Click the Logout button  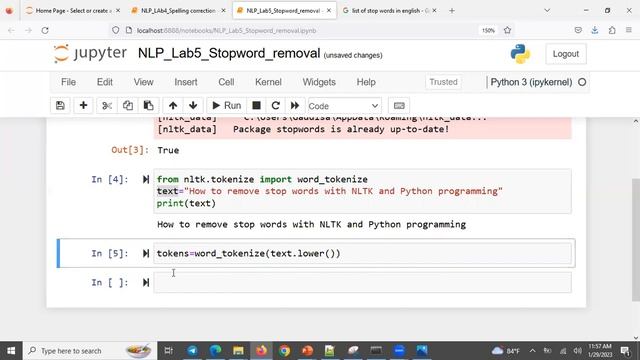565,54
